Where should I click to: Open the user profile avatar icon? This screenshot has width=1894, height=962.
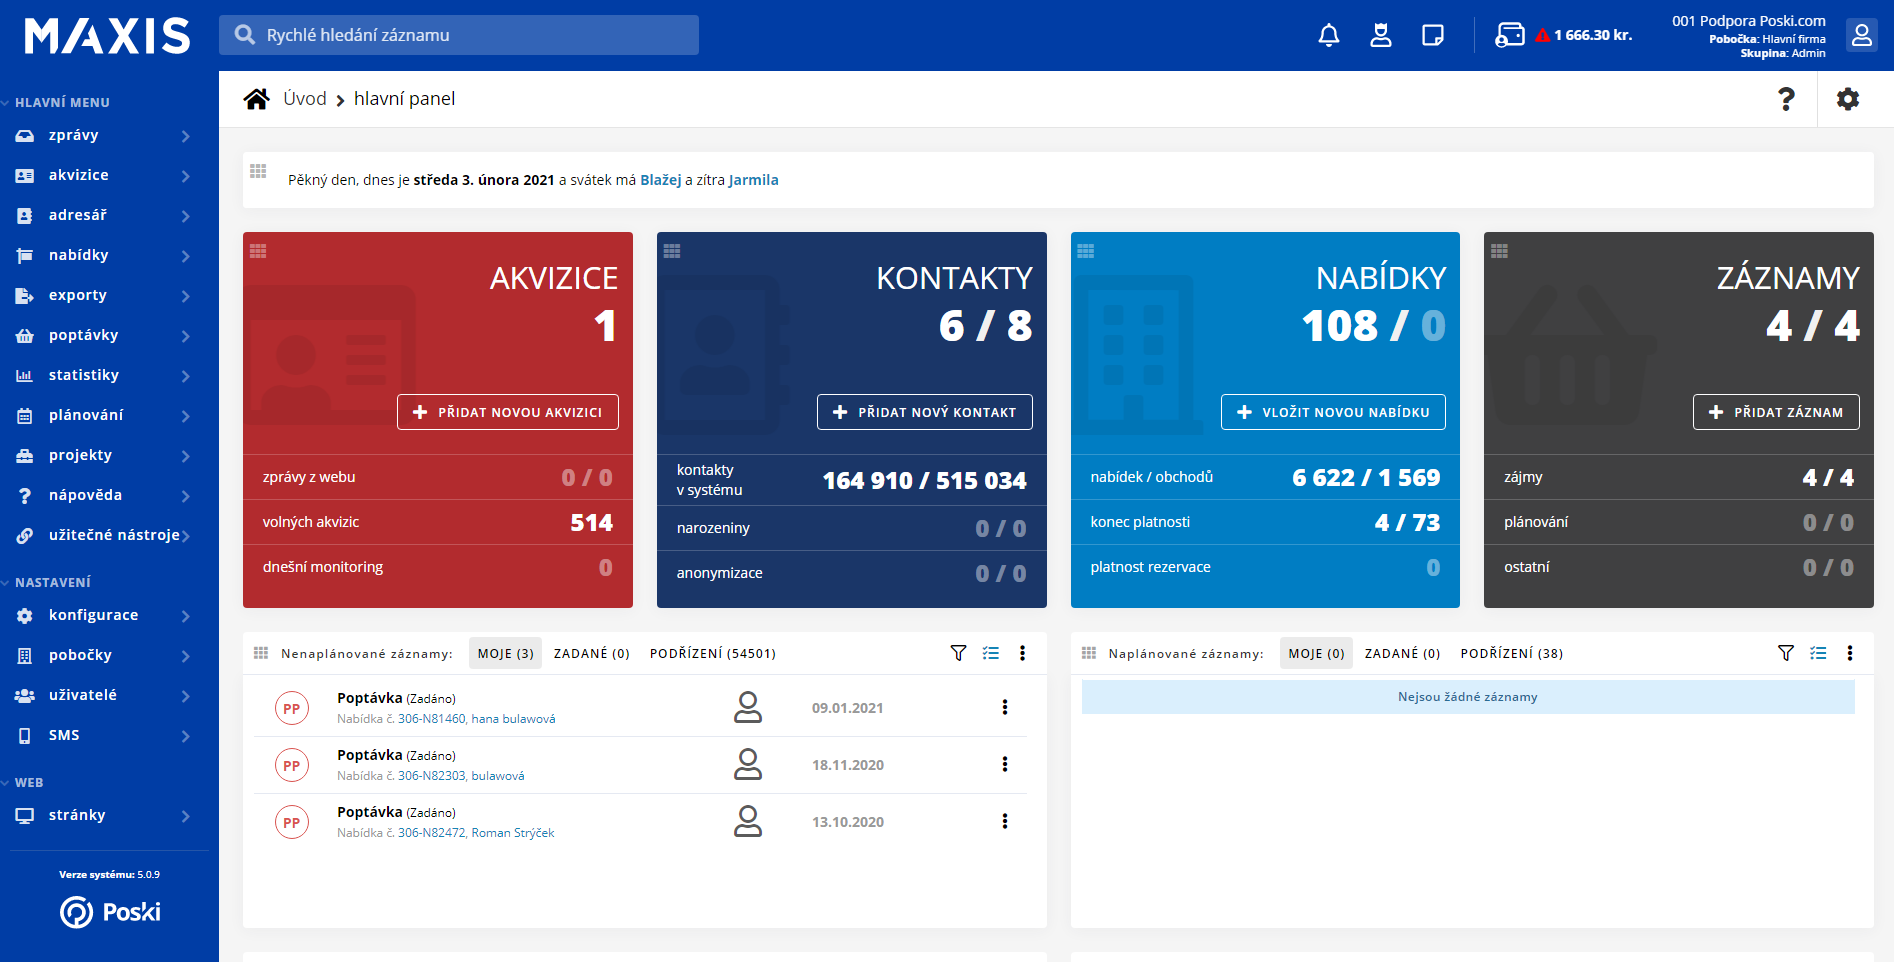coord(1861,35)
